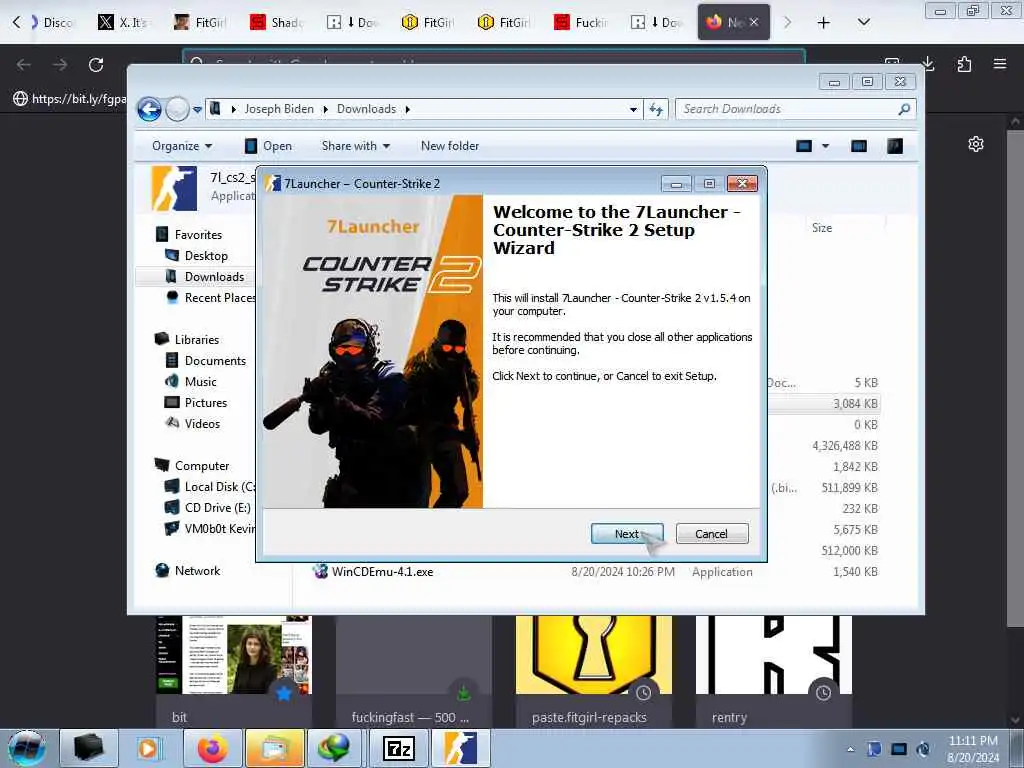Click the 4,326,488 KB file size cell
Image resolution: width=1024 pixels, height=768 pixels.
point(845,445)
